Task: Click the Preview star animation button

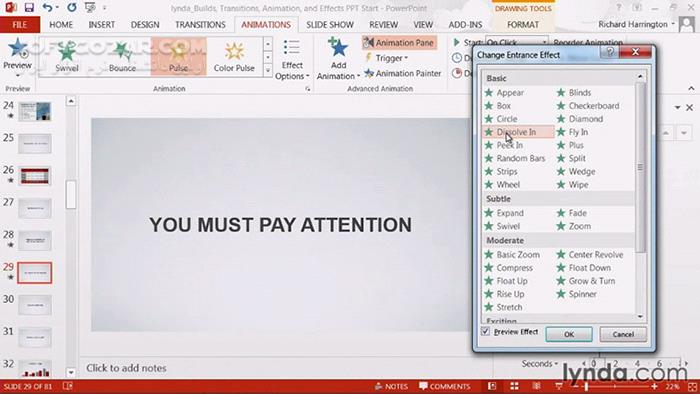Action: [17, 57]
